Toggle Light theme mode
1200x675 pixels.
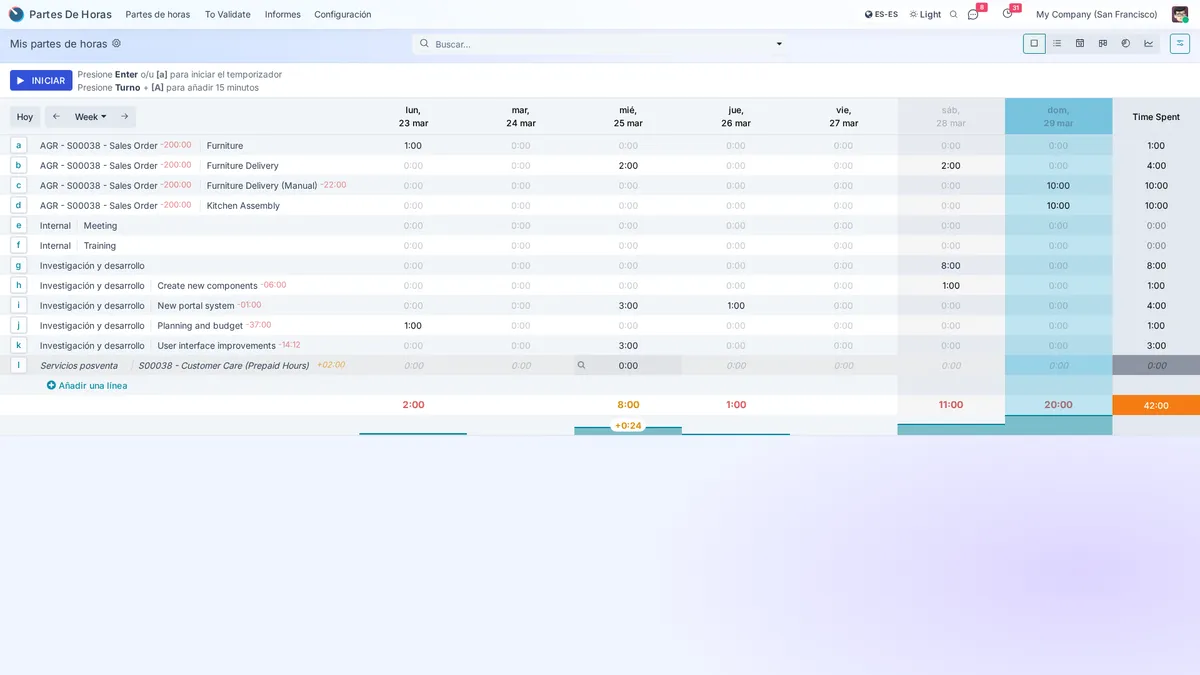[x=927, y=13]
